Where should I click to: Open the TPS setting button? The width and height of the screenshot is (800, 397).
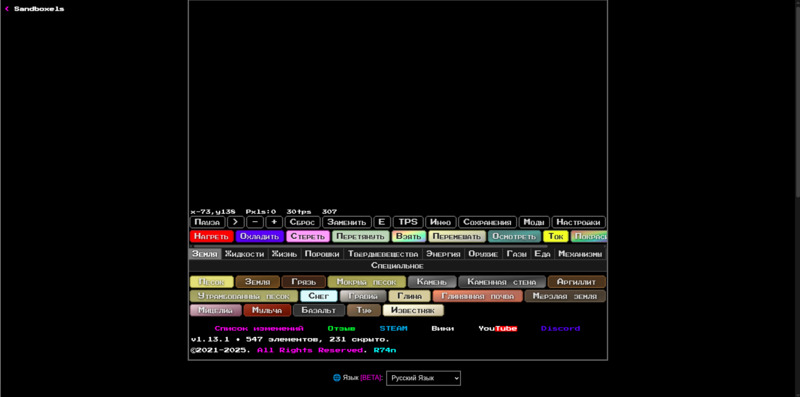408,222
